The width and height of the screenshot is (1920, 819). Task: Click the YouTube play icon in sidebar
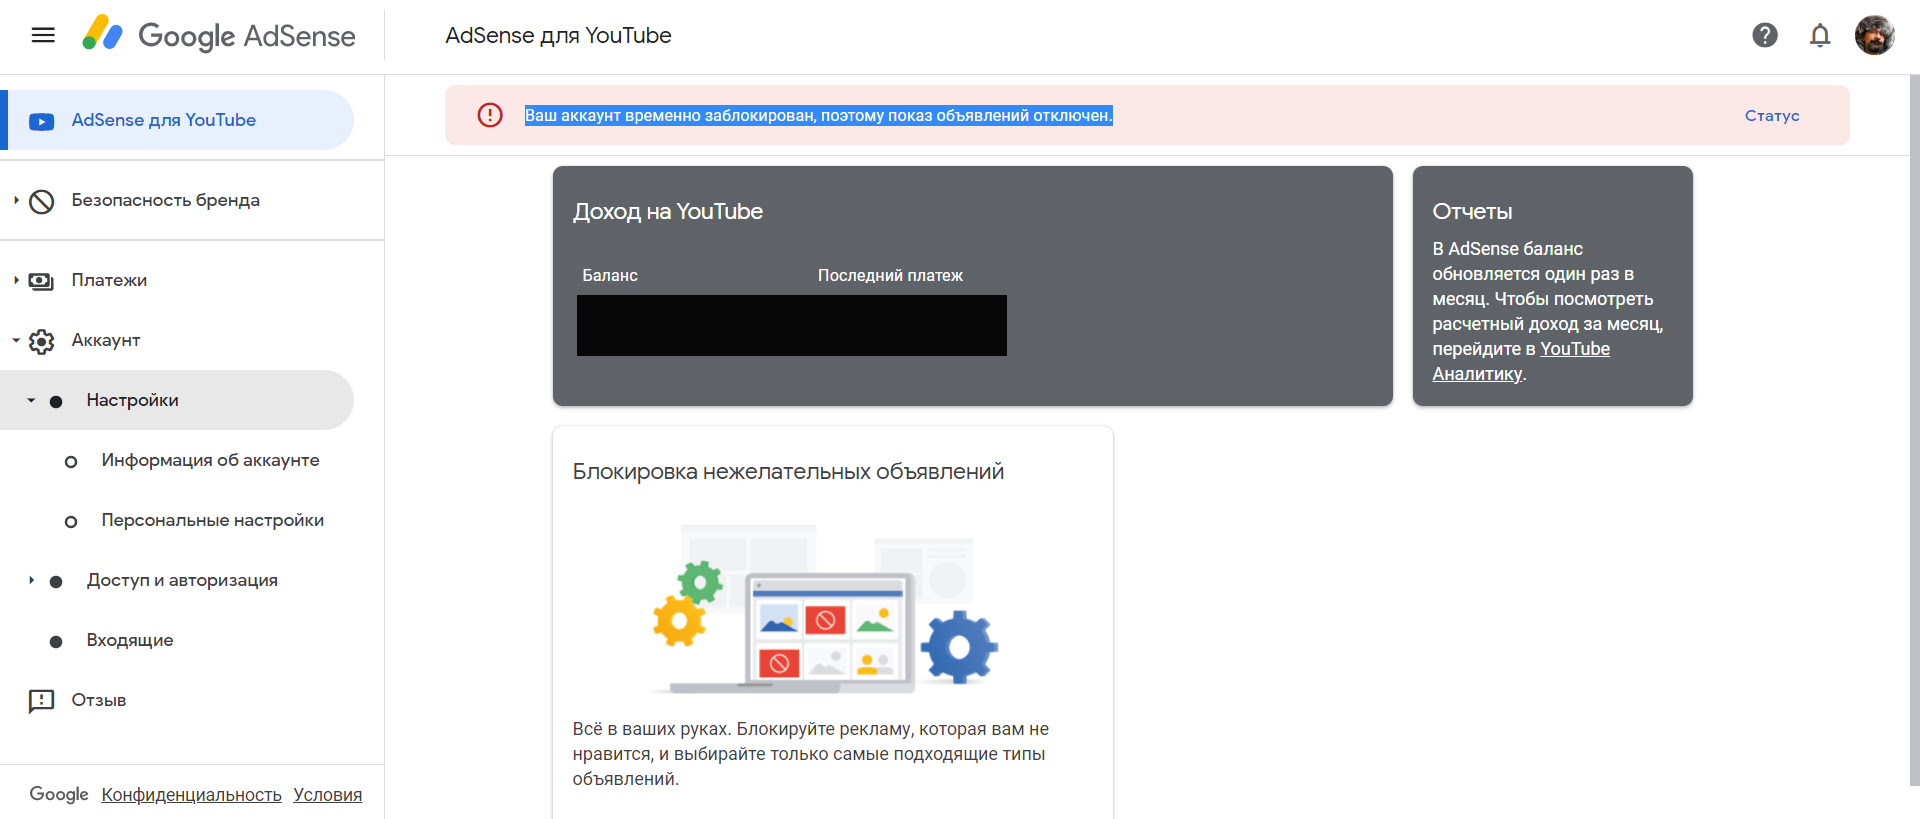(41, 121)
